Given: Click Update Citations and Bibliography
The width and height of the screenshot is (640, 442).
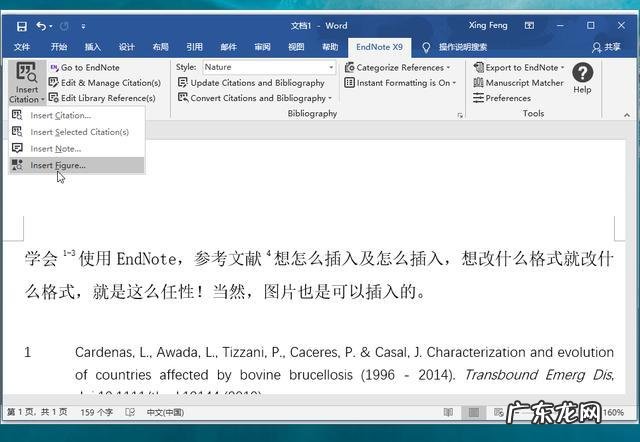Looking at the screenshot, I should (256, 83).
